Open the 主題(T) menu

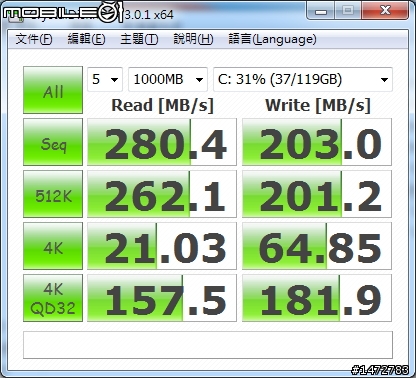point(139,39)
